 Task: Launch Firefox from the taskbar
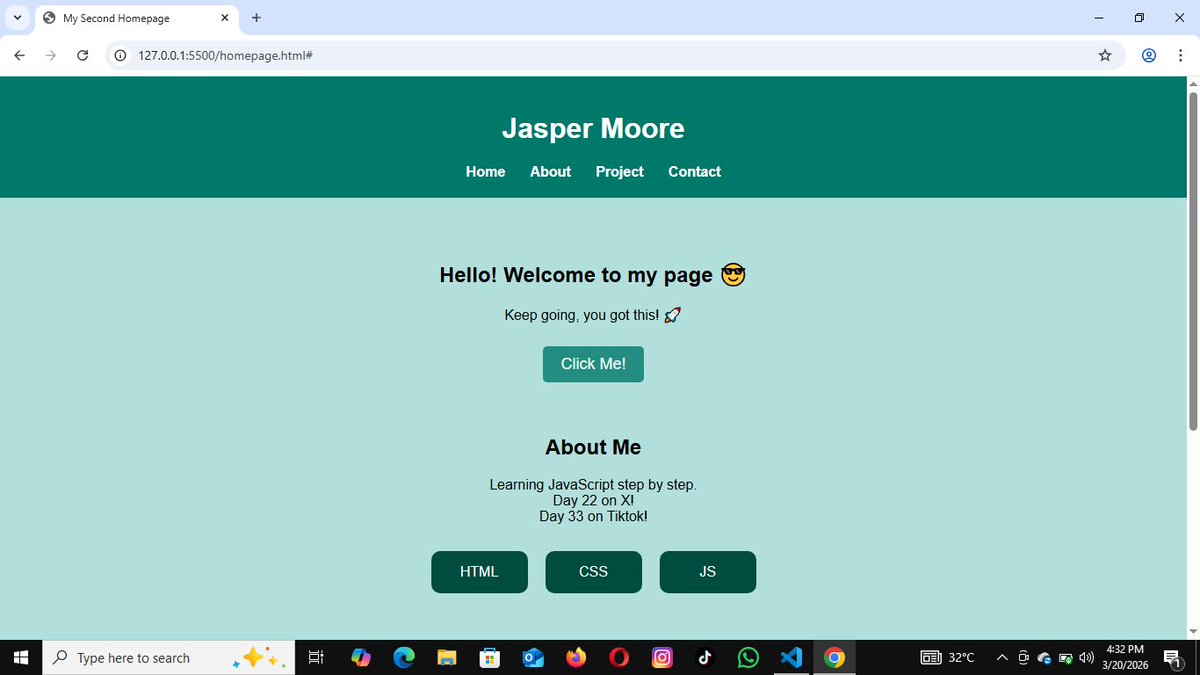coord(575,657)
